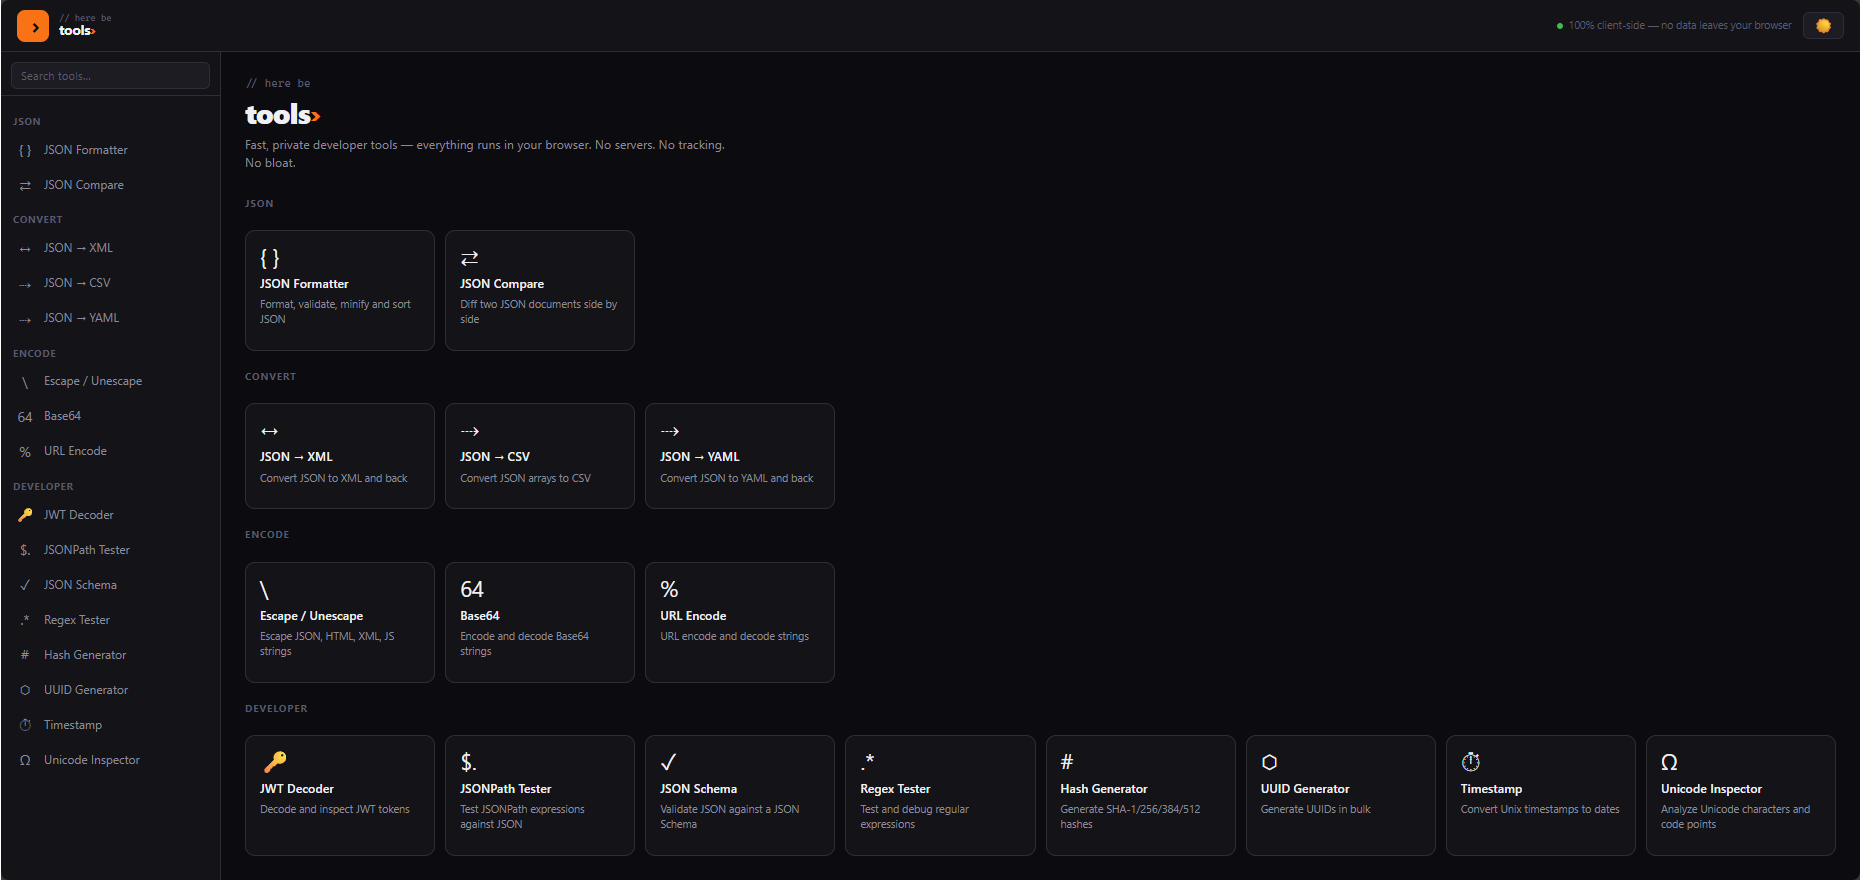Click the Unicode Inspector omega sidebar icon

coord(25,760)
